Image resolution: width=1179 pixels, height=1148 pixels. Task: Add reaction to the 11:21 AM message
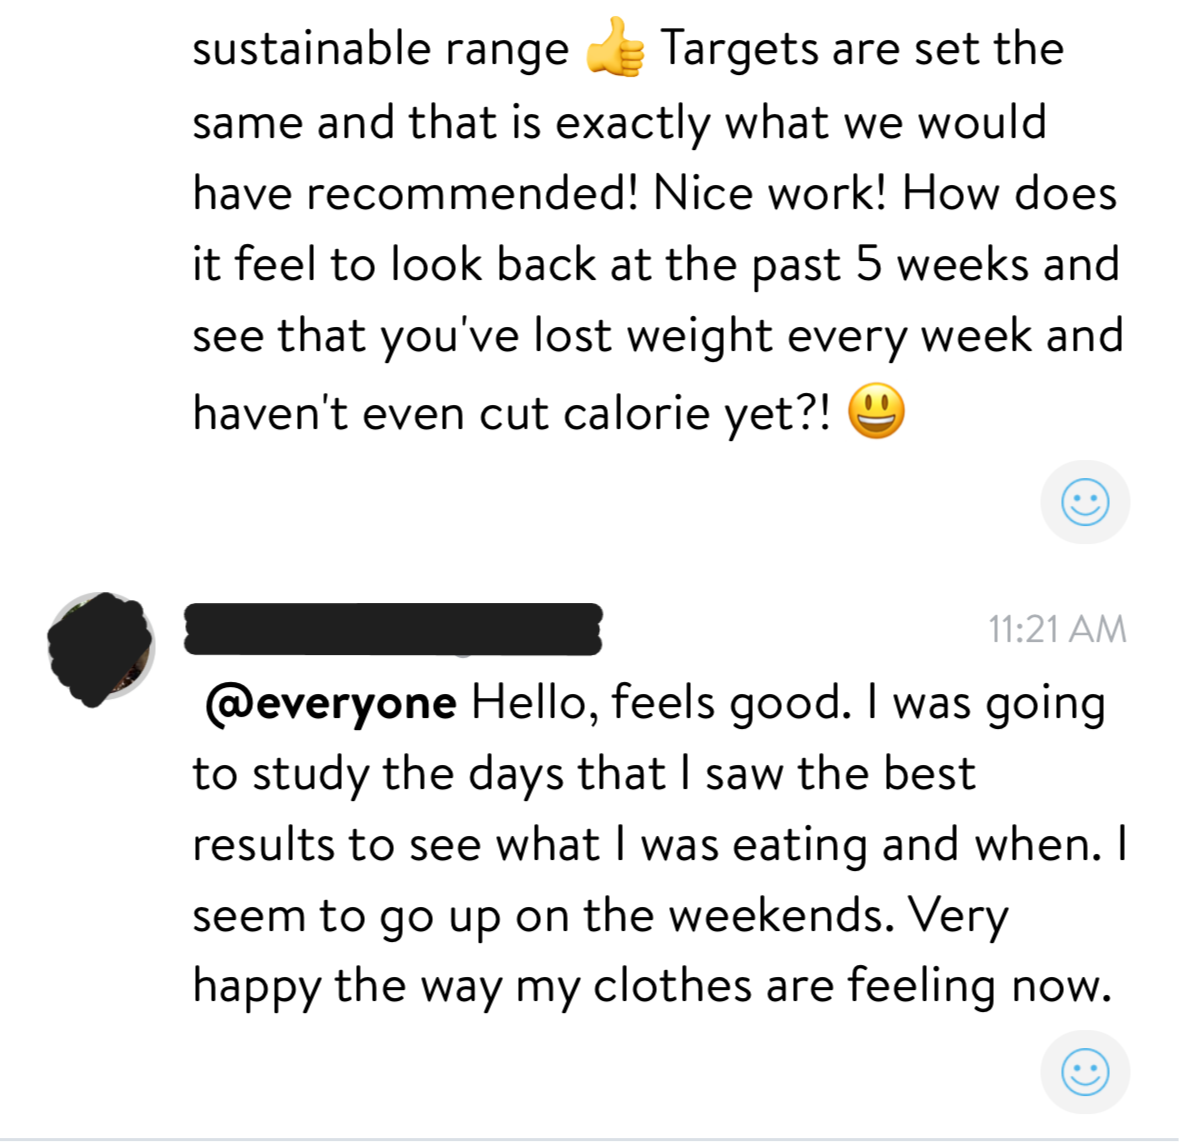coord(1085,1073)
